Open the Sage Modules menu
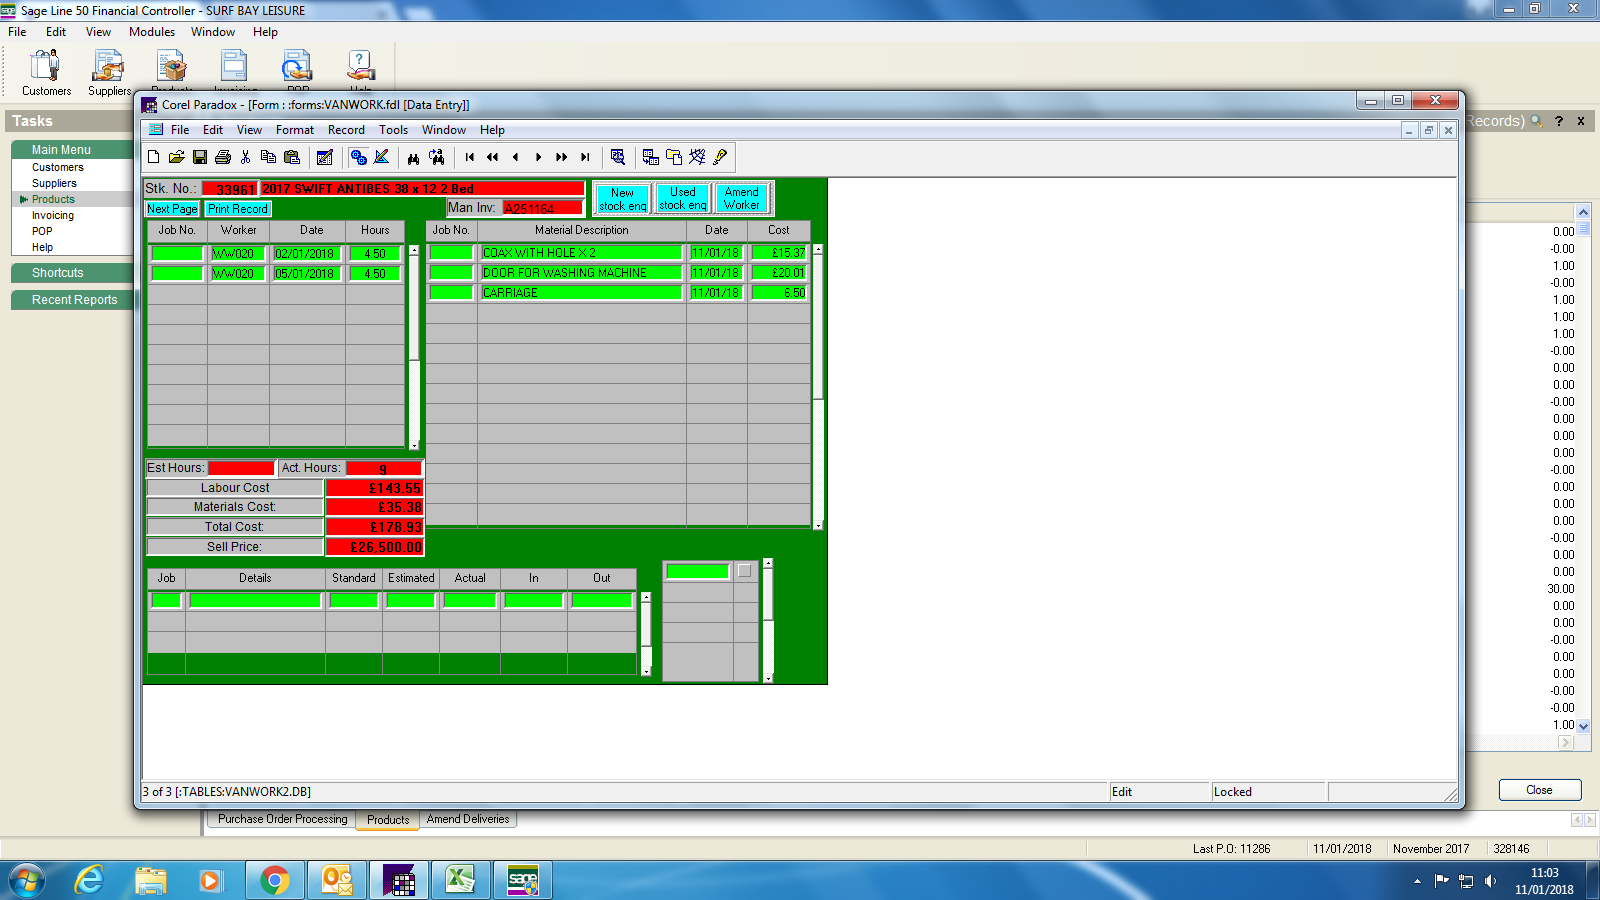Screen dimensions: 1600x900 coord(152,32)
